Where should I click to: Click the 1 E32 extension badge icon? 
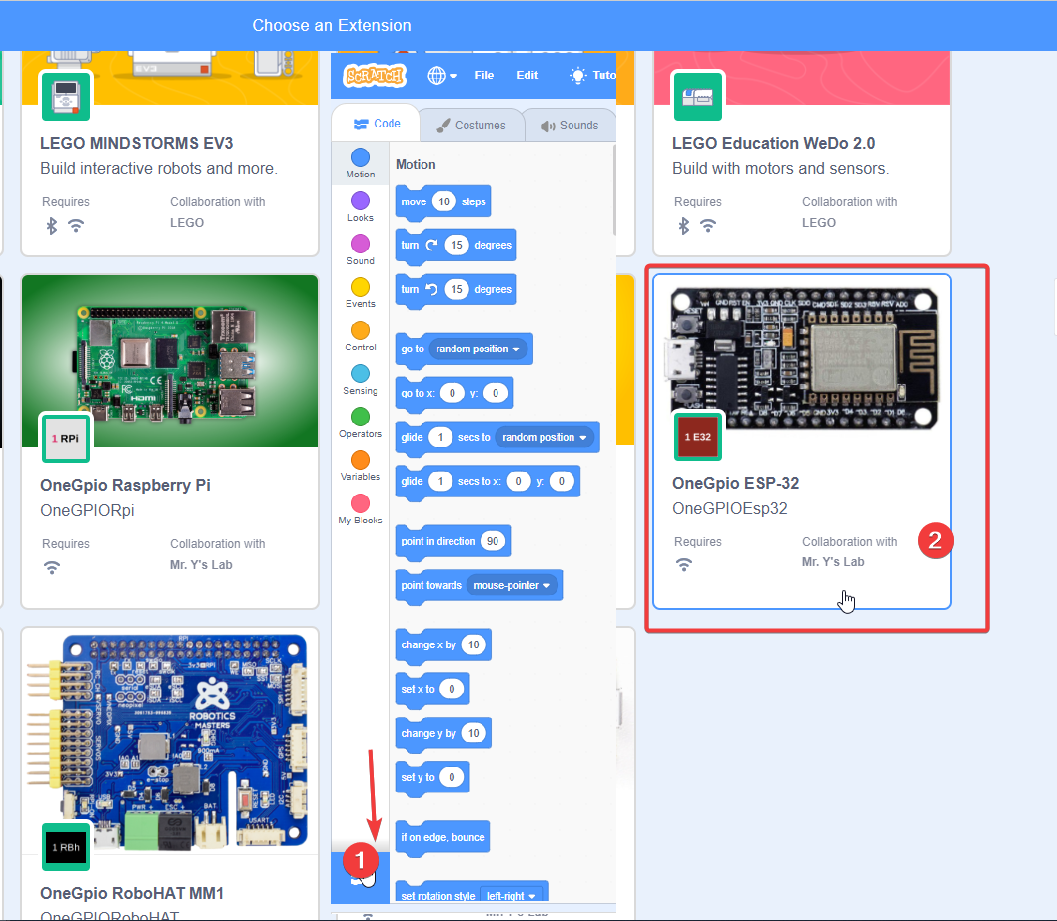coord(698,436)
